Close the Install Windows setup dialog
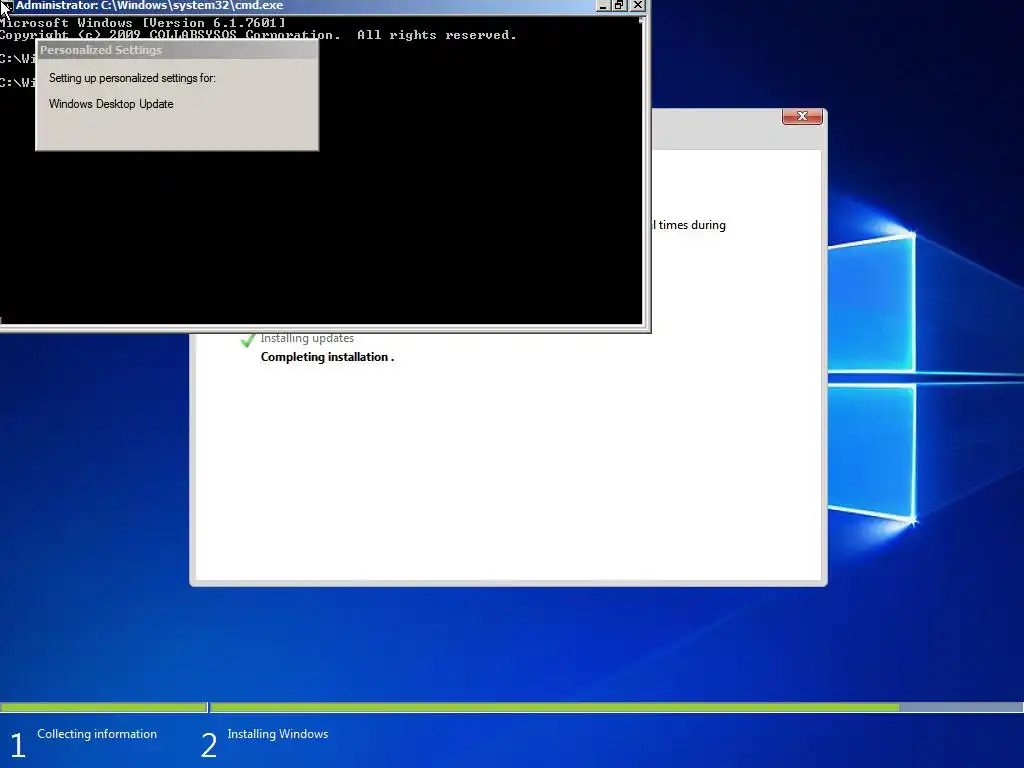 [x=802, y=116]
